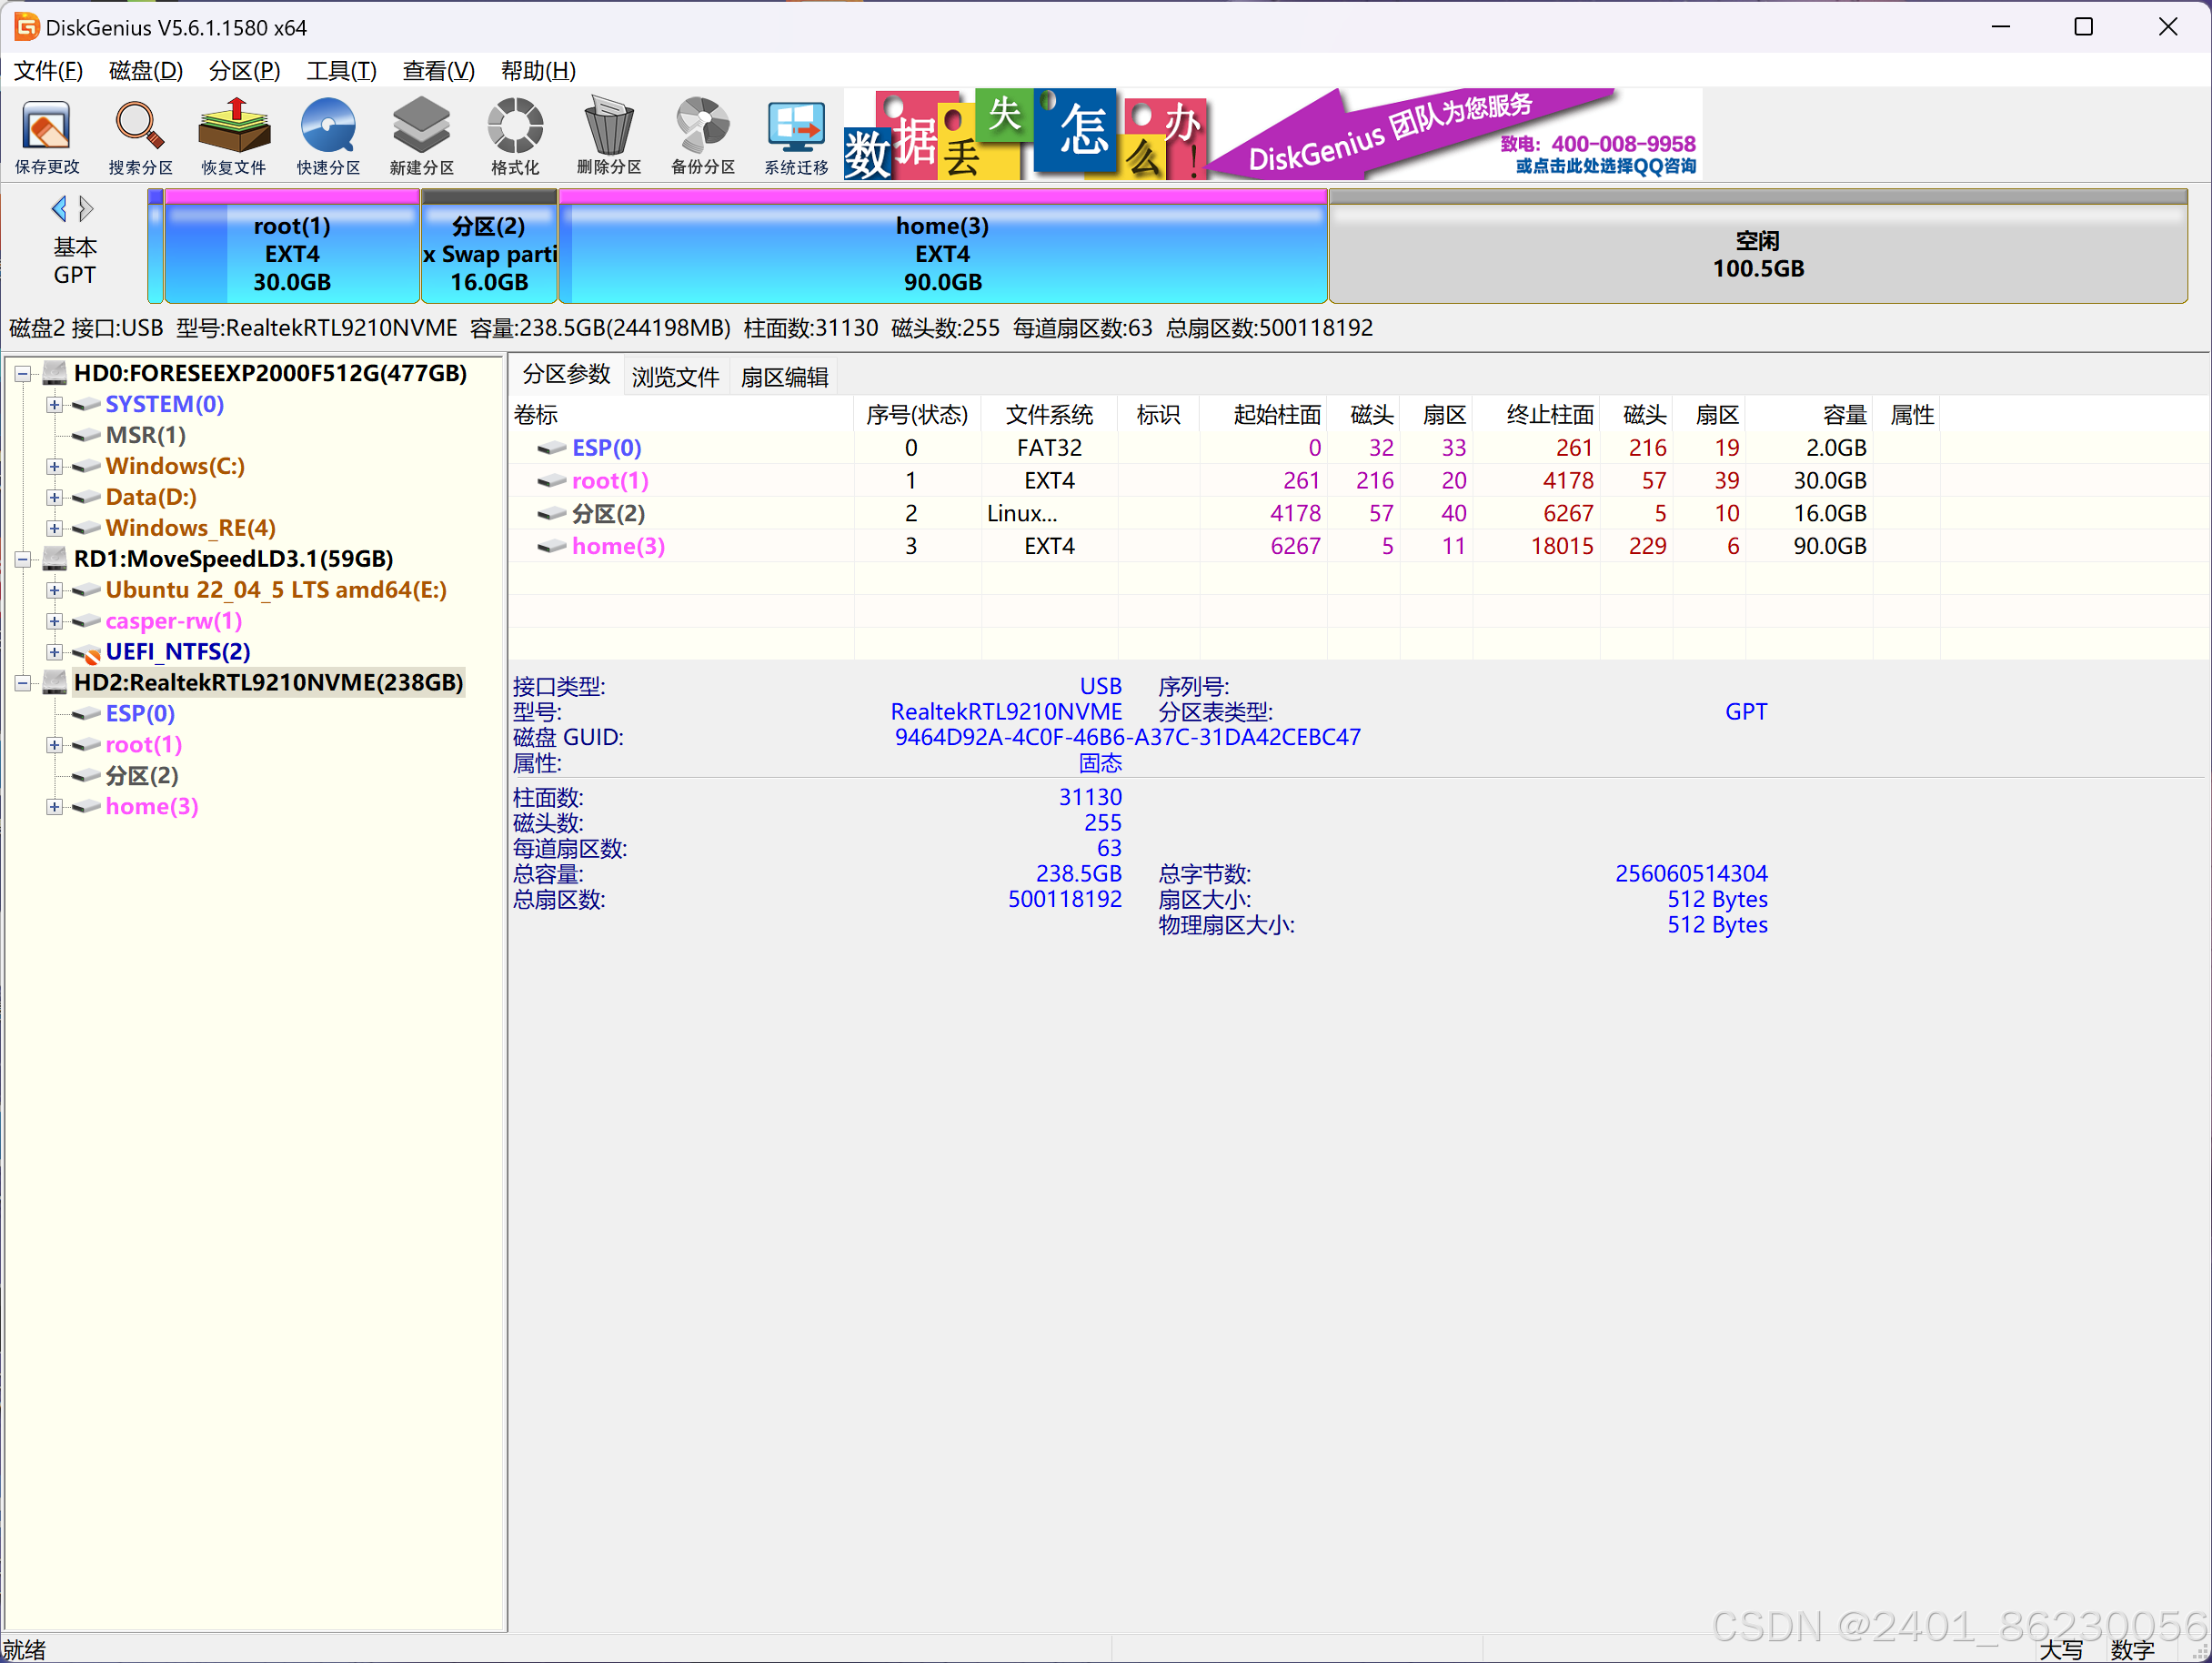Expand the SYSTEM(0) partition node

[54, 405]
